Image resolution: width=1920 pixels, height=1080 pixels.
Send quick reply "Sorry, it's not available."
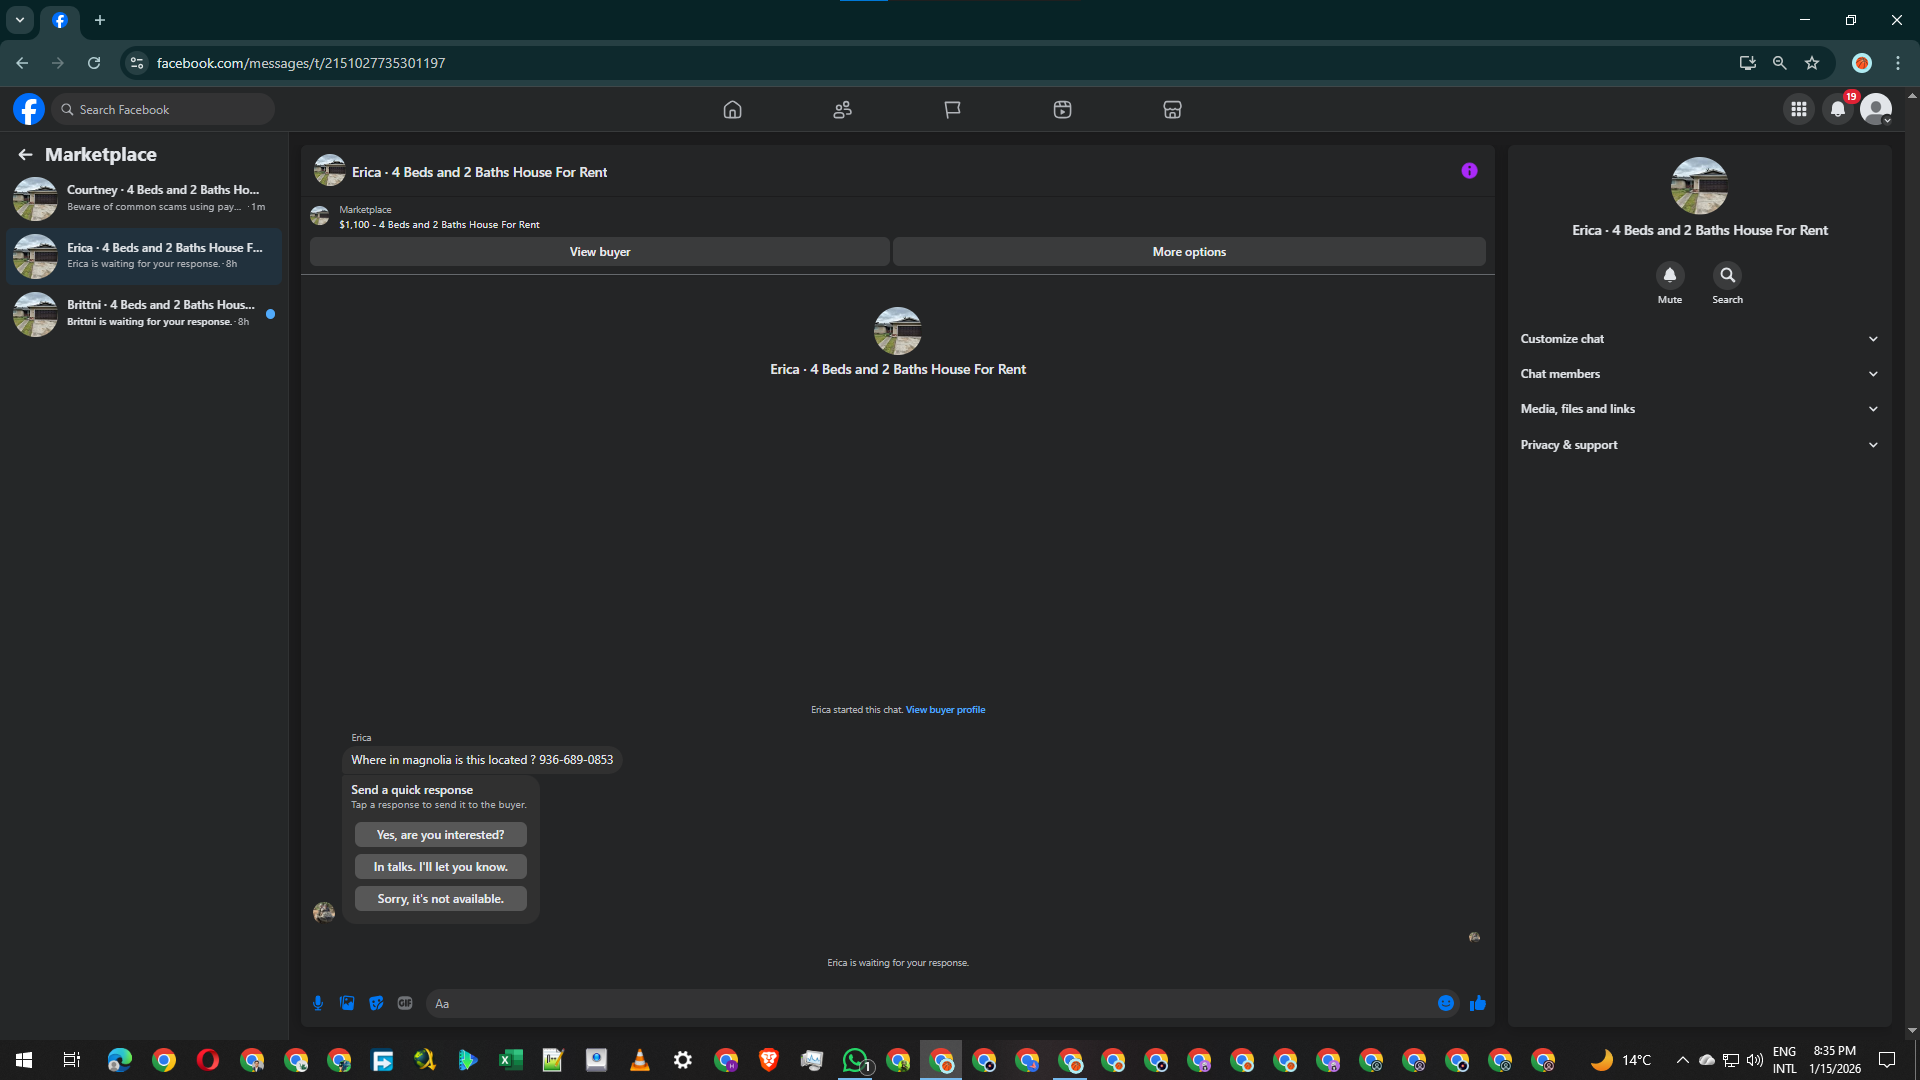[x=440, y=899]
